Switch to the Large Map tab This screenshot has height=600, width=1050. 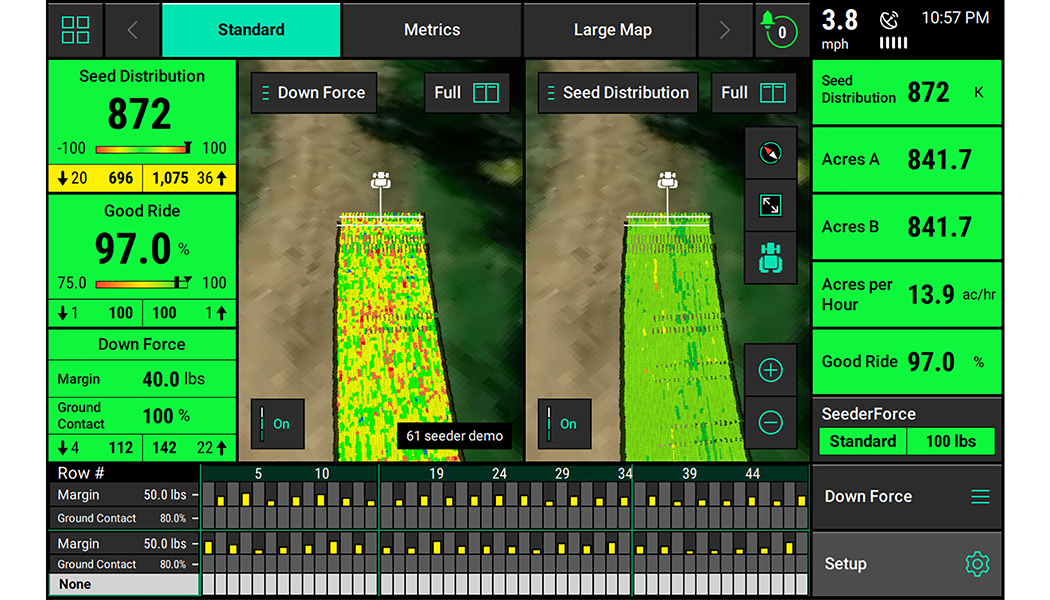612,30
